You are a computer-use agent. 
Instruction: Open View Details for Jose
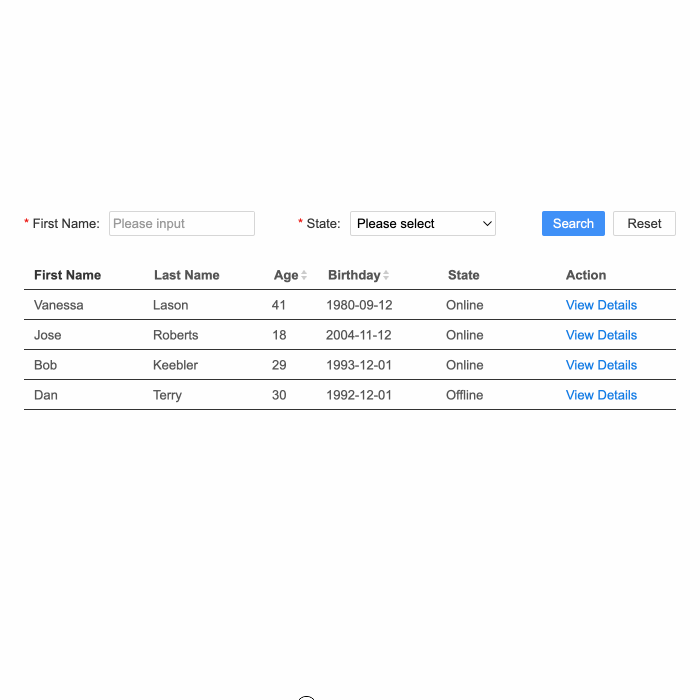[601, 335]
